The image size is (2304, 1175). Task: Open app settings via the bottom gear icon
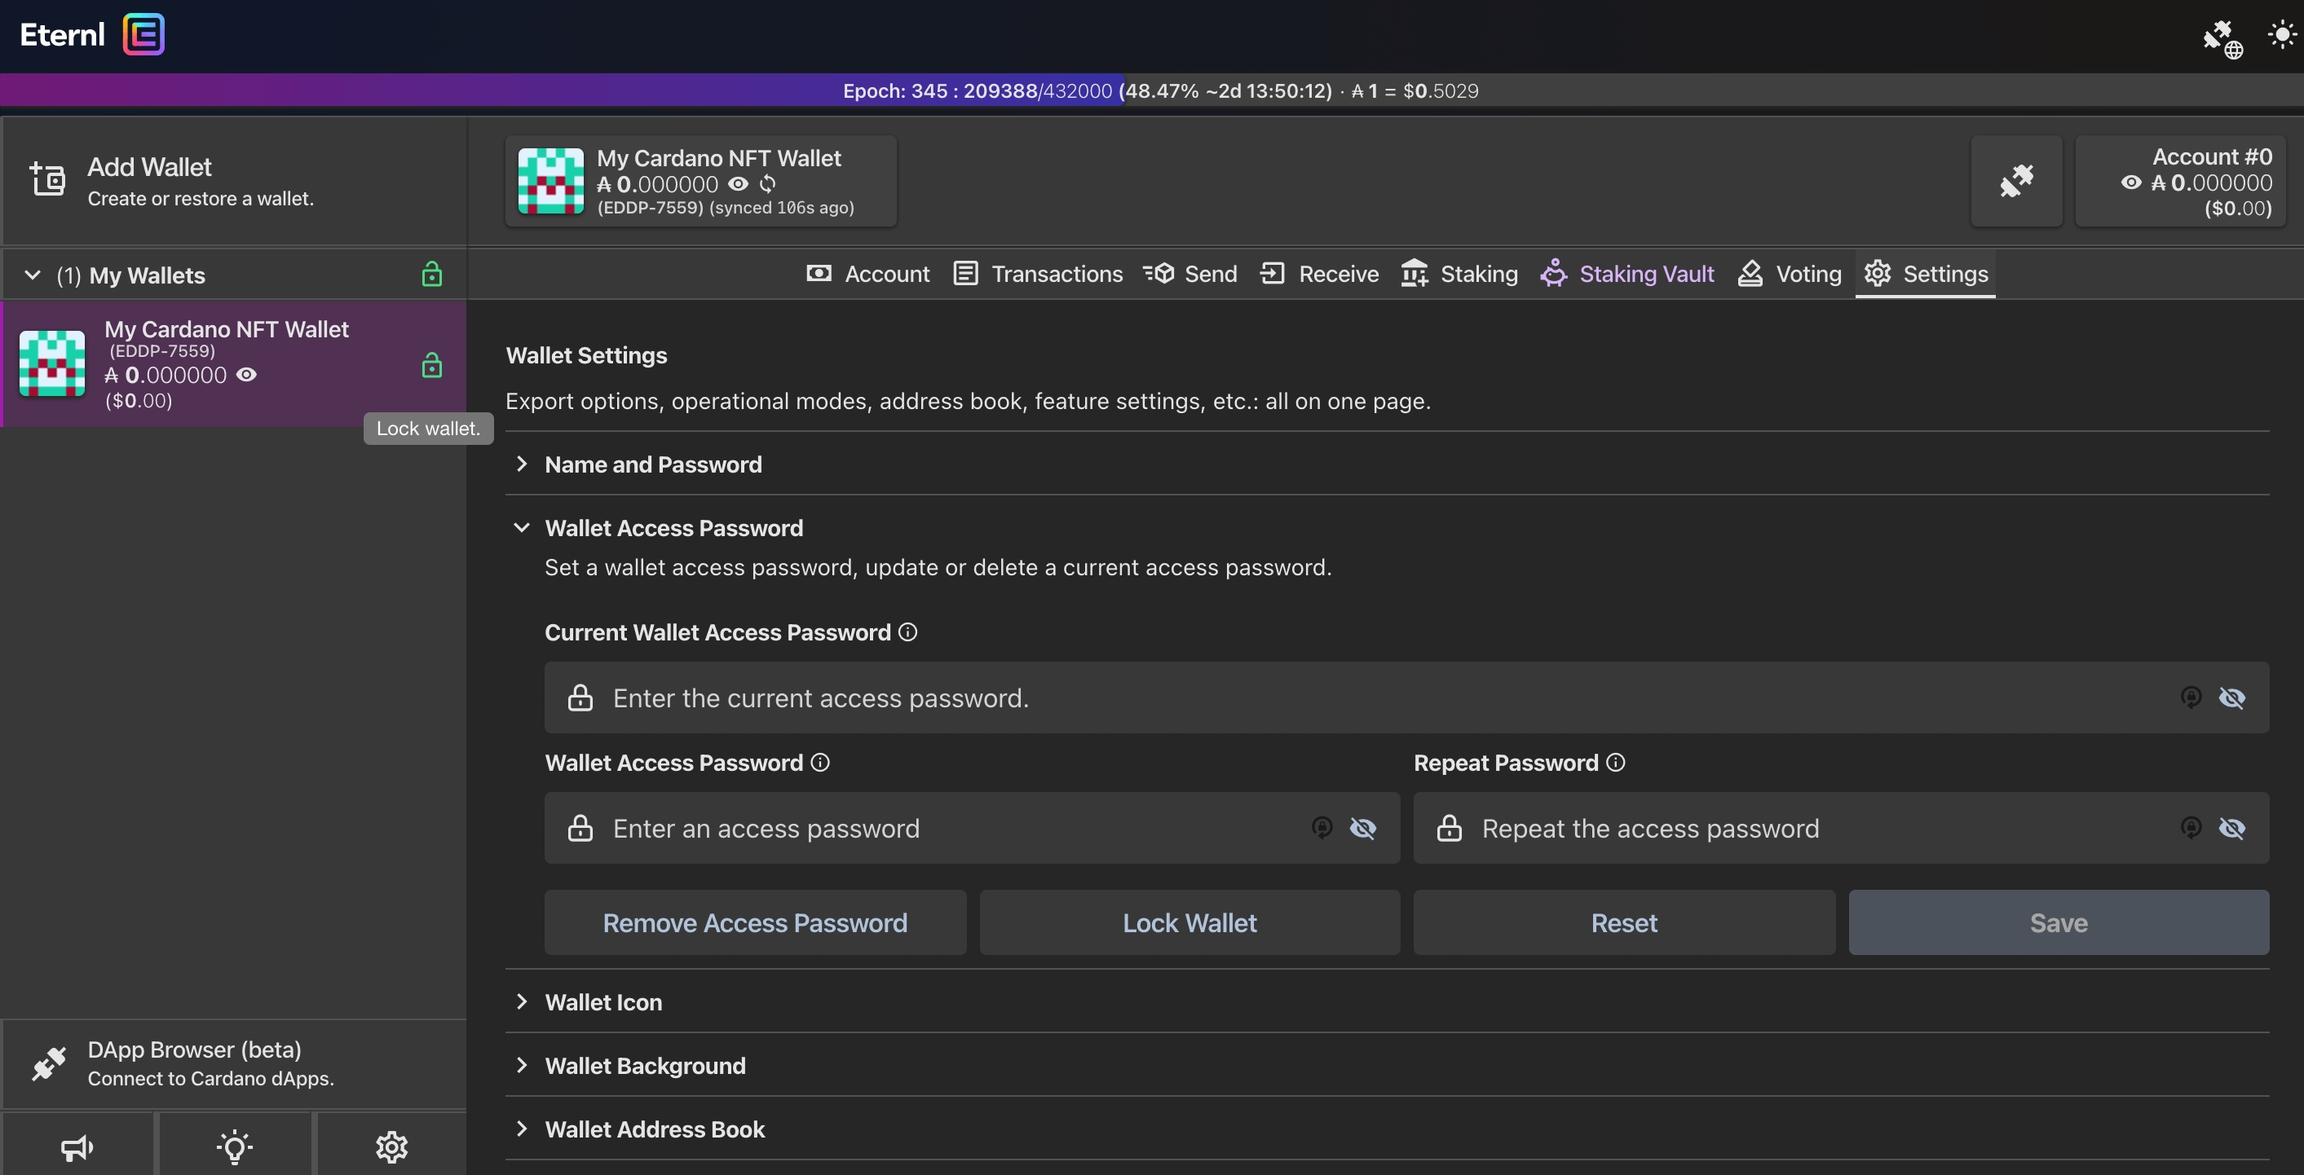click(391, 1146)
